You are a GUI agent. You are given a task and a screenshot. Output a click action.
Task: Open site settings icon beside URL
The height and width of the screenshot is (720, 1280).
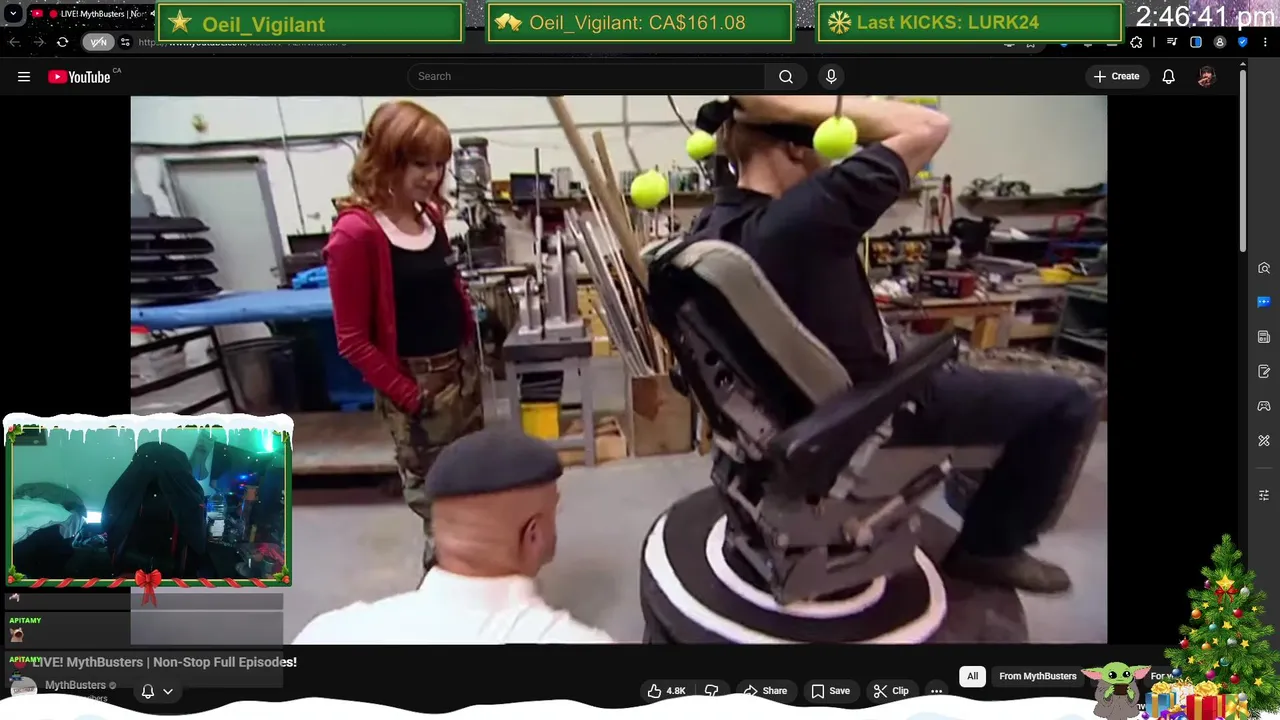(x=125, y=42)
